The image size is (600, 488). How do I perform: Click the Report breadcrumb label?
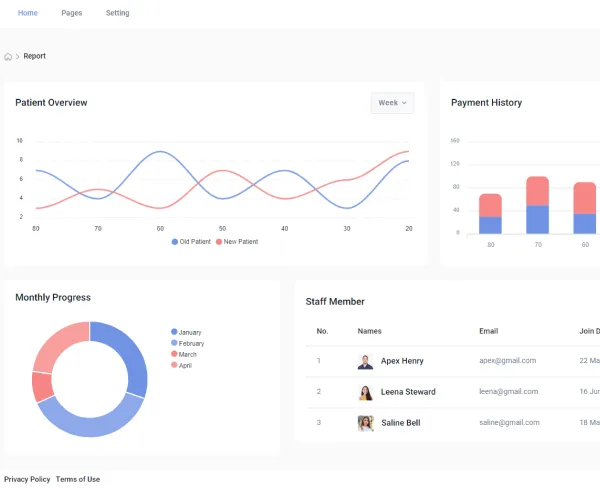(x=34, y=56)
